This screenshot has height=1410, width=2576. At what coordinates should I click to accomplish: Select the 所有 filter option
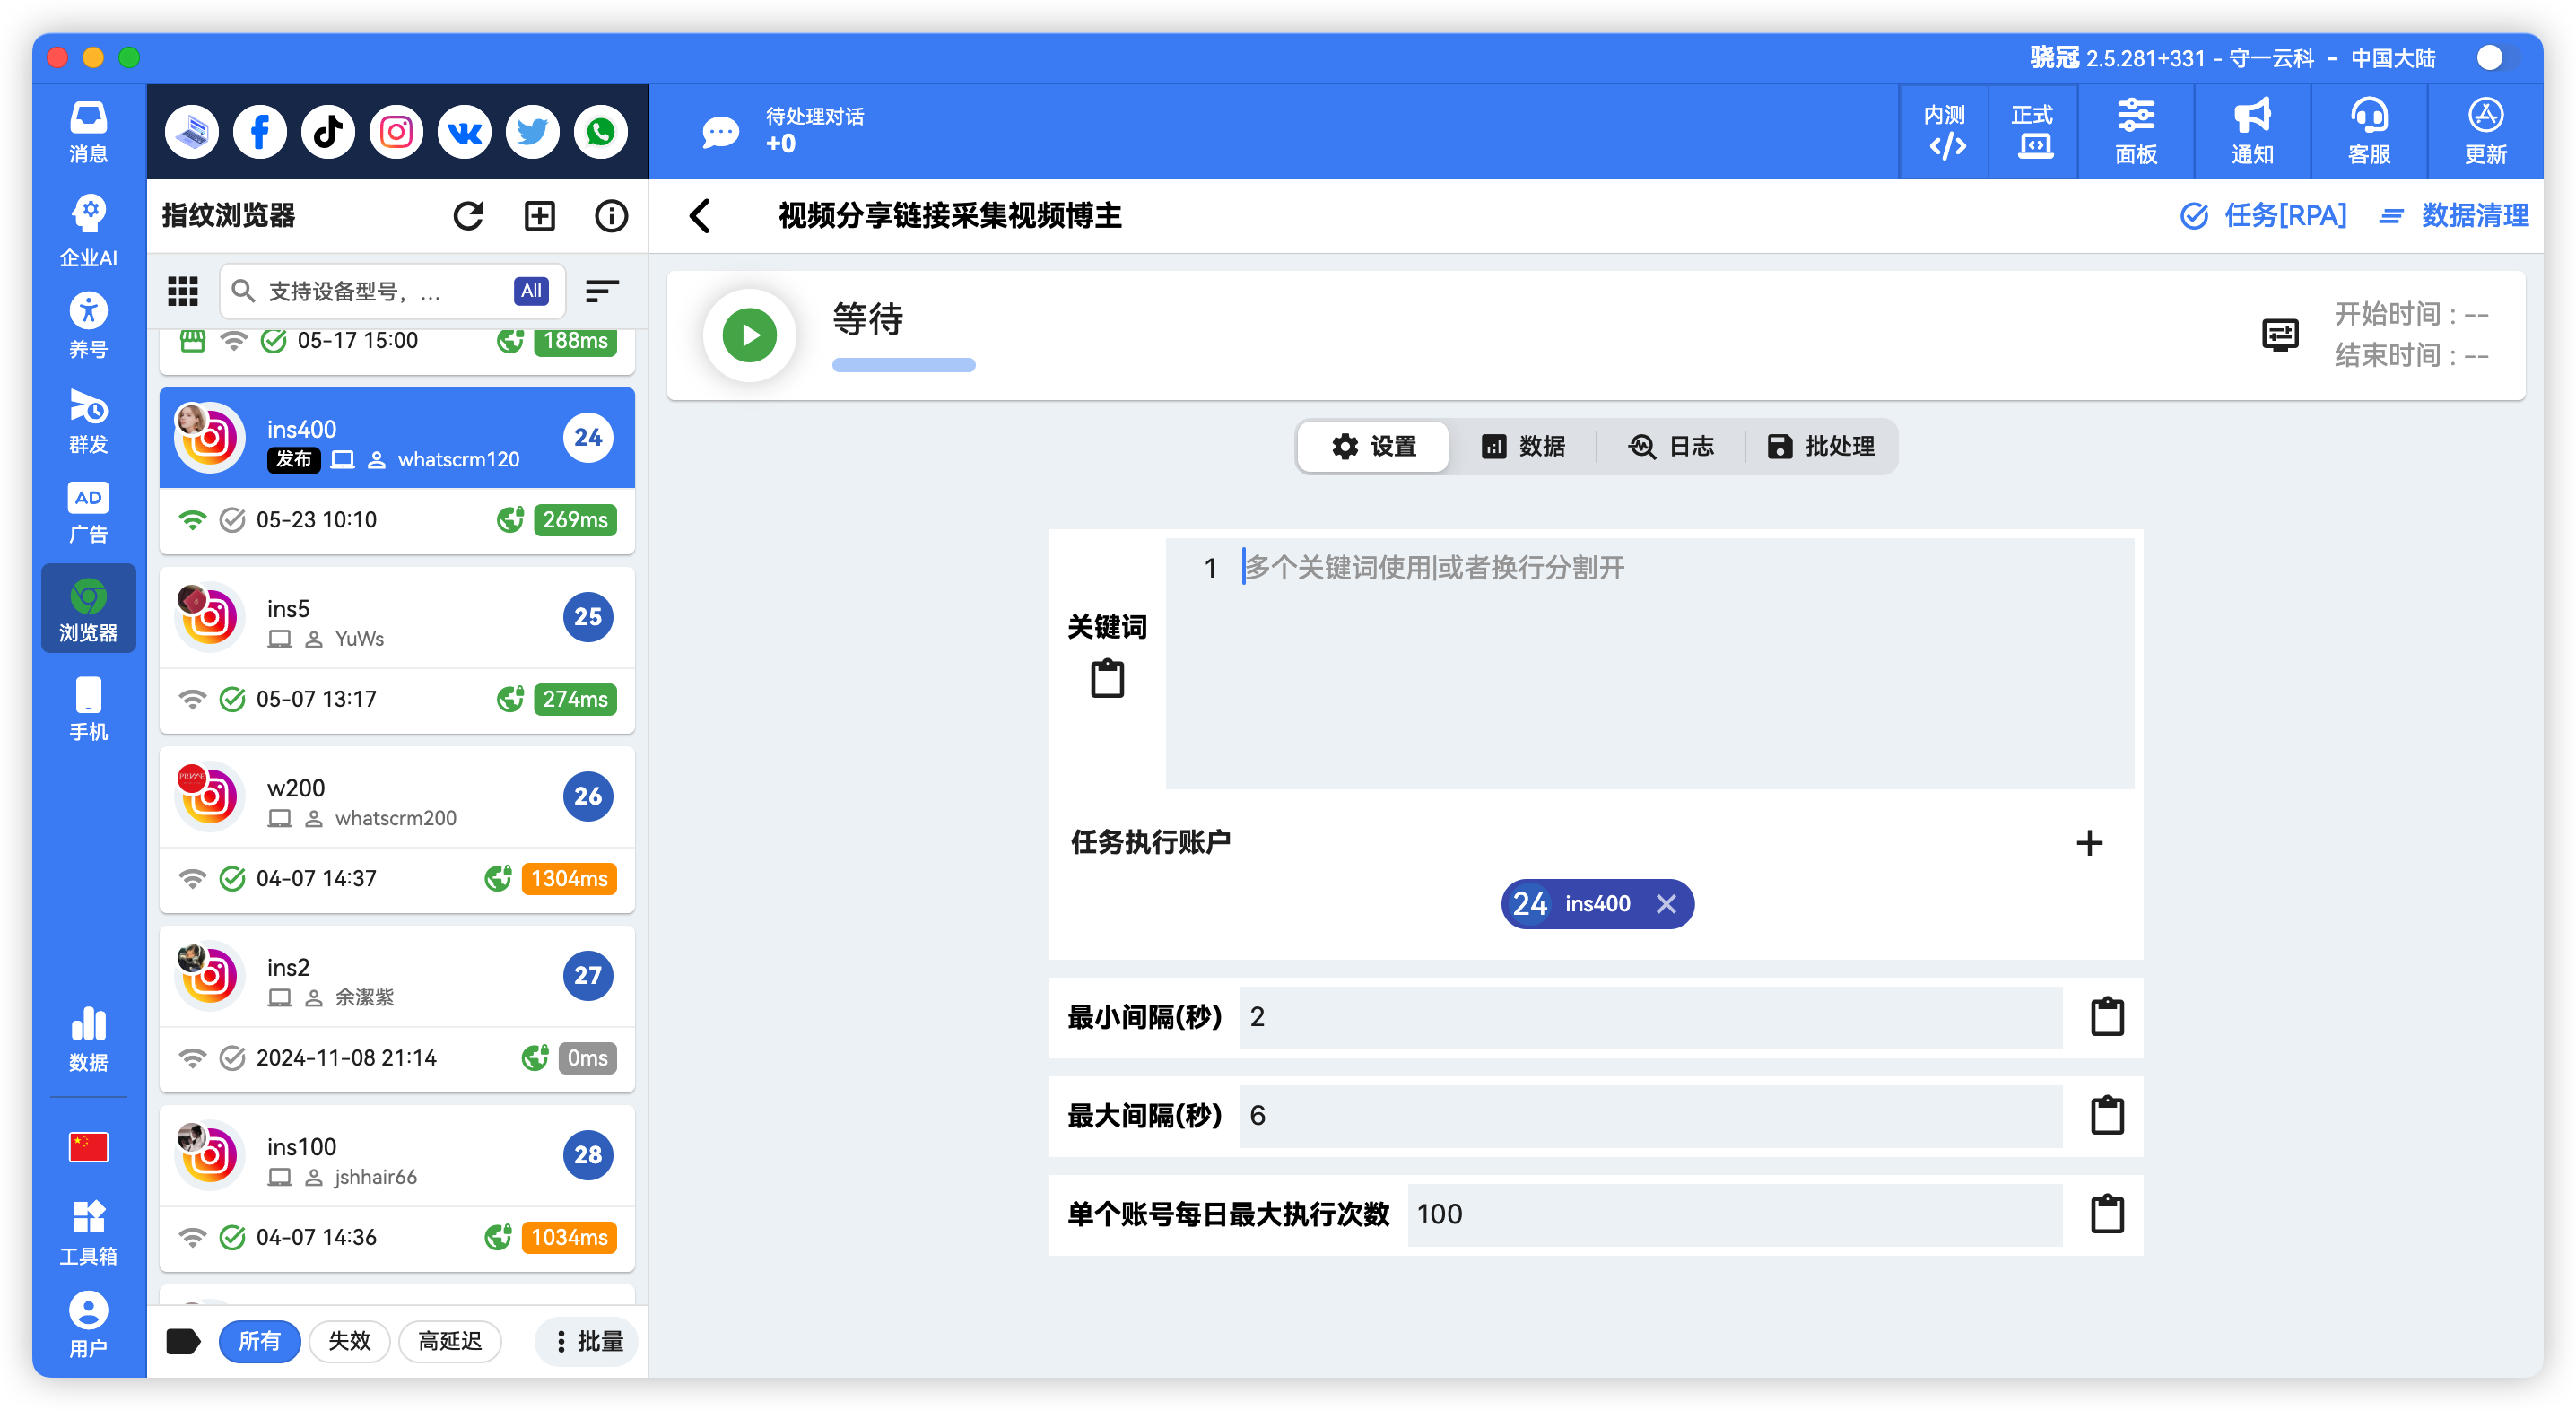pos(260,1341)
